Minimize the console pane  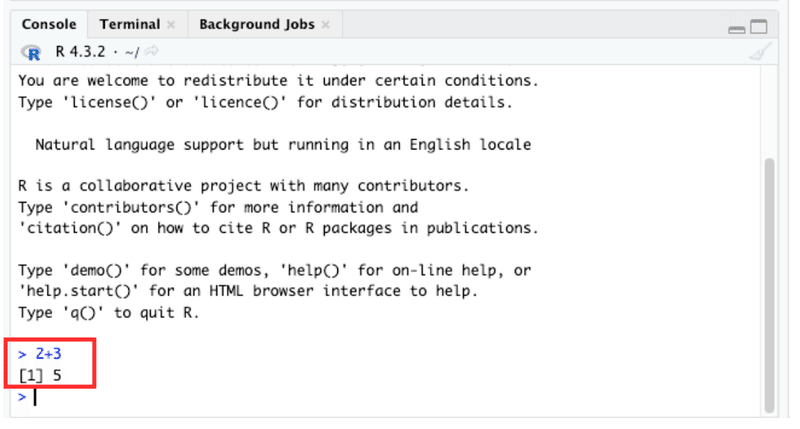[736, 30]
